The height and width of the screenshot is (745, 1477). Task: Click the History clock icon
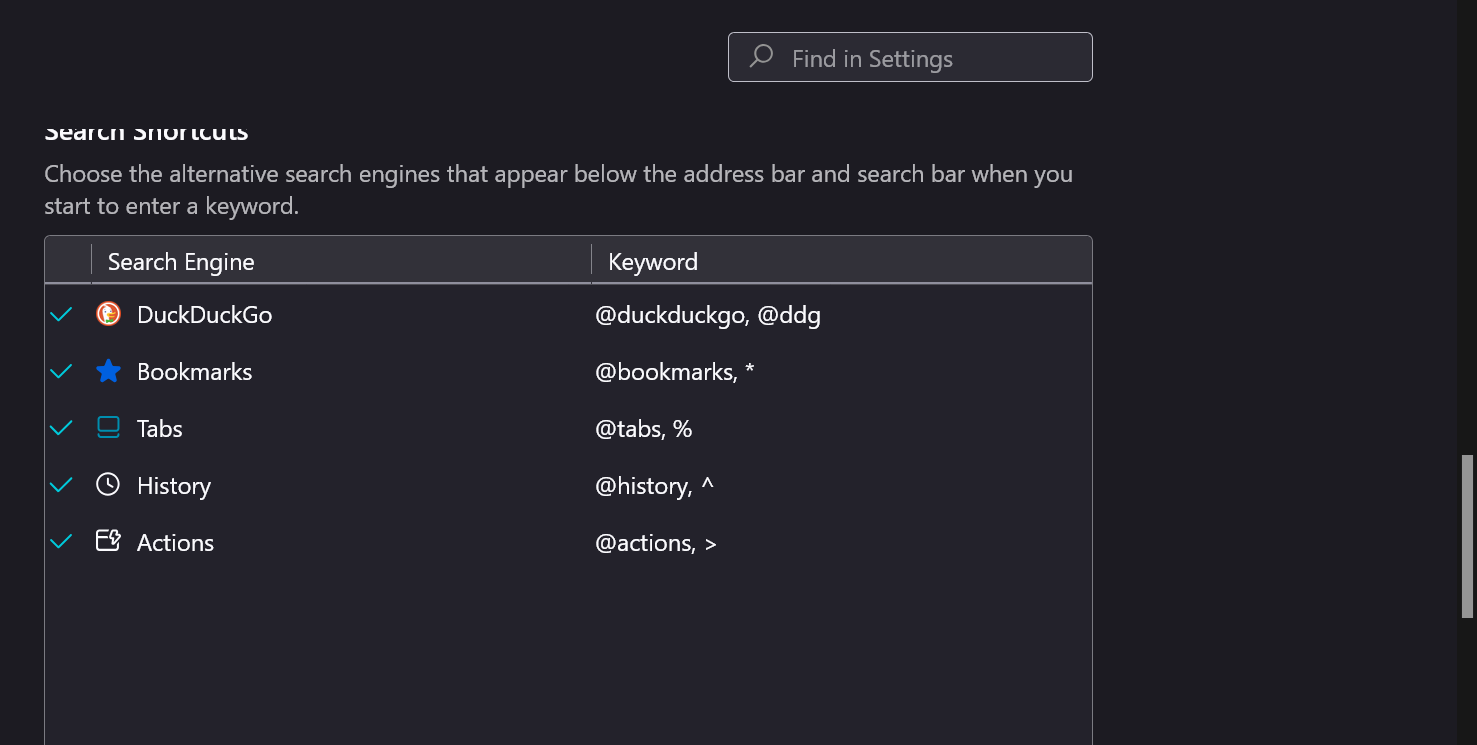pos(108,485)
